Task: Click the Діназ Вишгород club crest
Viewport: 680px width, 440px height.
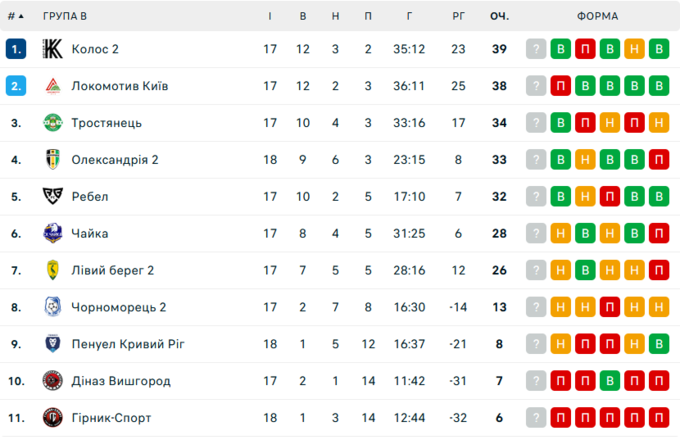Action: point(53,381)
